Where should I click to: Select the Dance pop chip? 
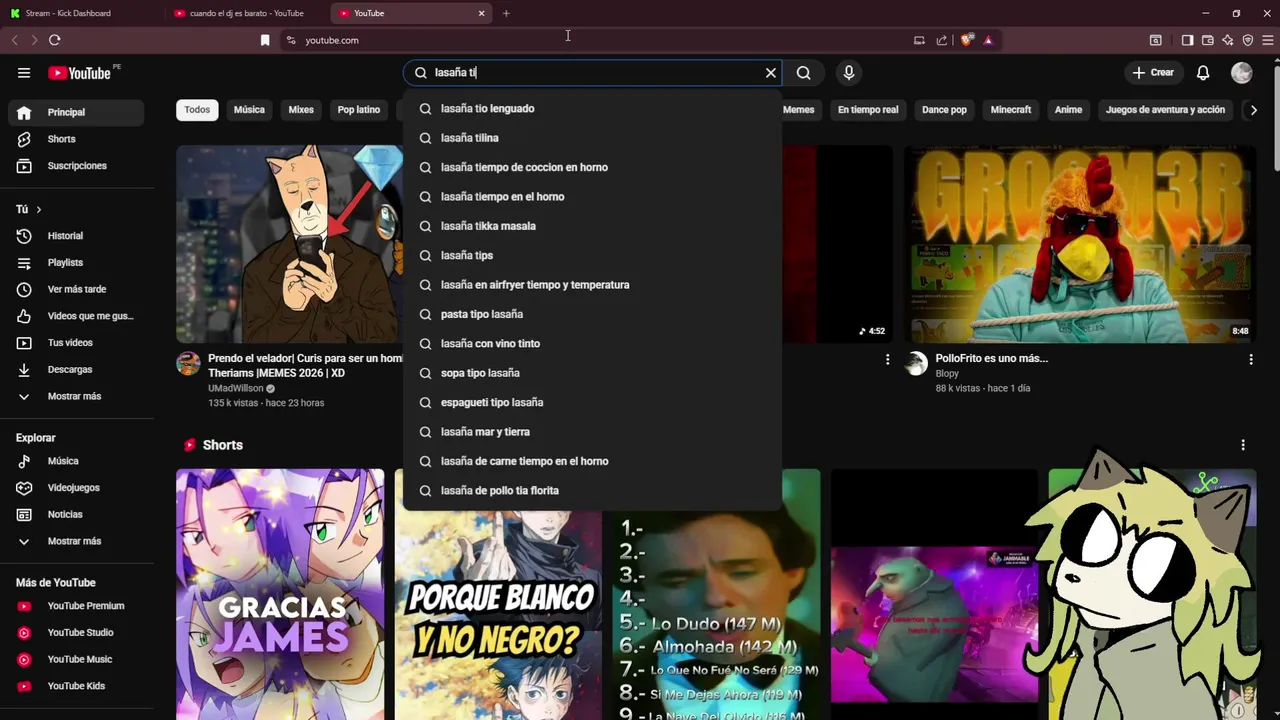click(x=944, y=110)
